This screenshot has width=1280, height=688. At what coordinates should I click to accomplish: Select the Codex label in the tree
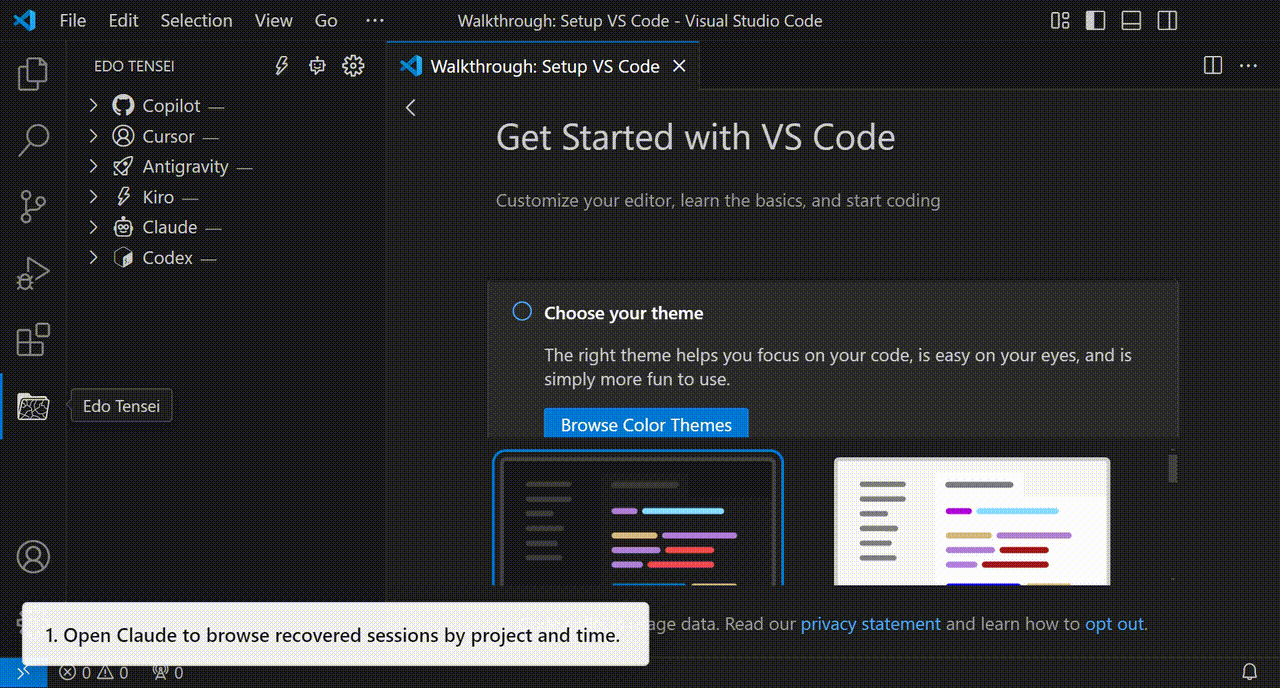pos(168,258)
